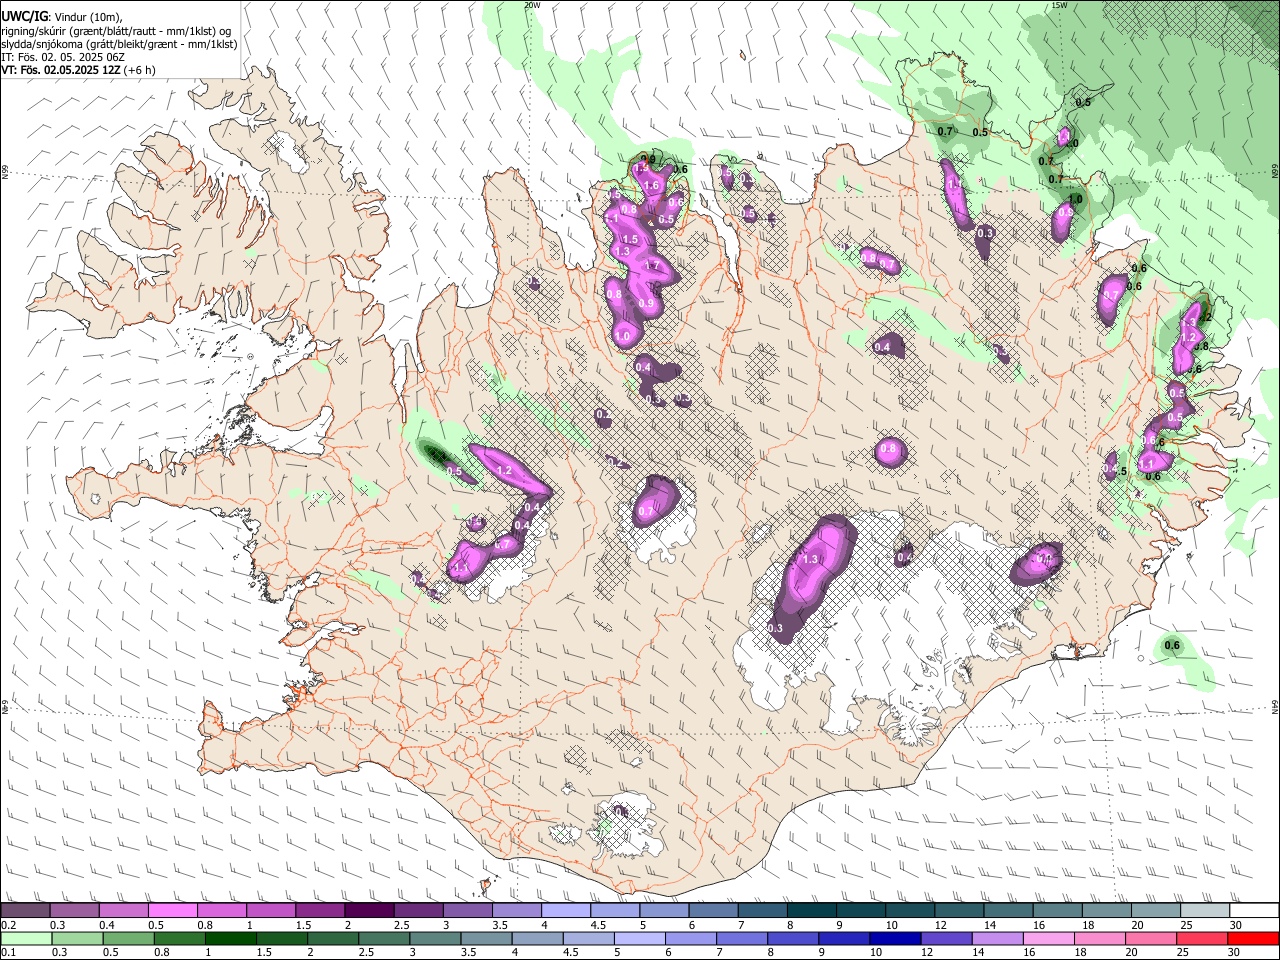Click the 'UWC/IG: Vindur (10m)' title text

click(61, 17)
